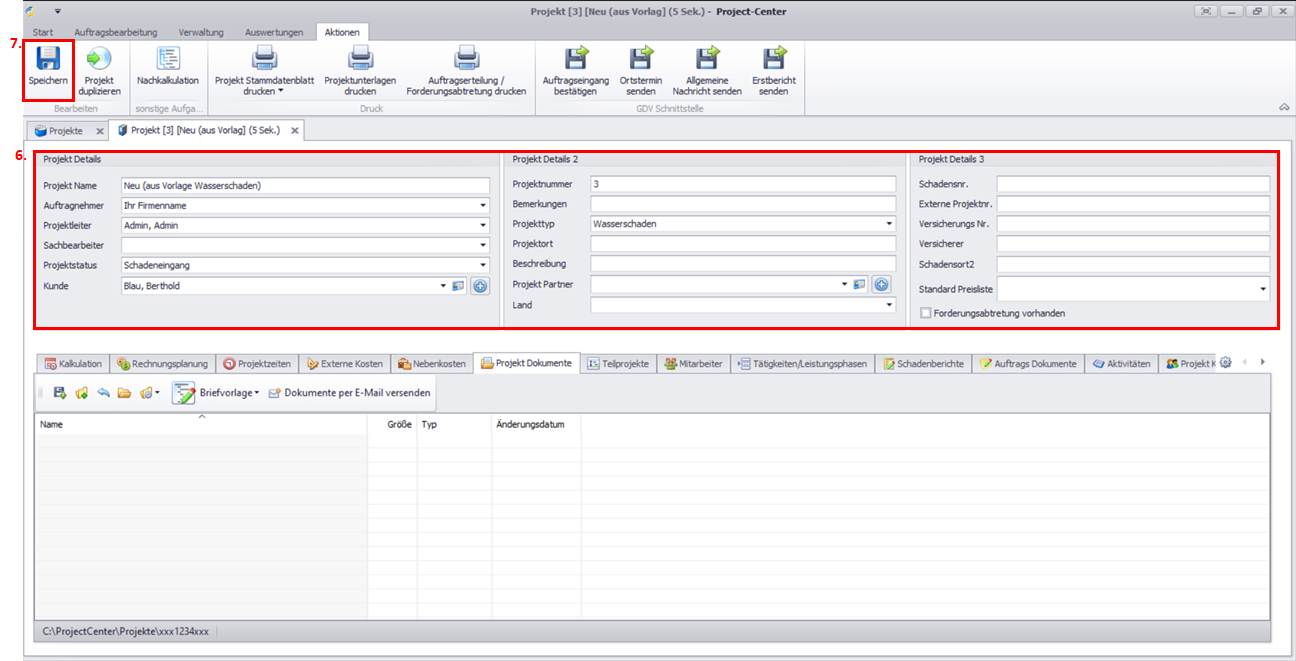
Task: Expand the Projektstatus dropdown
Action: (483, 266)
